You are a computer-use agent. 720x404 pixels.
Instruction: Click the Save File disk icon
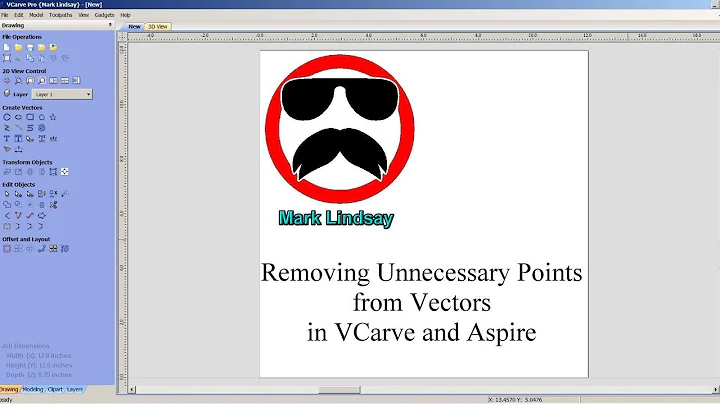click(x=30, y=47)
